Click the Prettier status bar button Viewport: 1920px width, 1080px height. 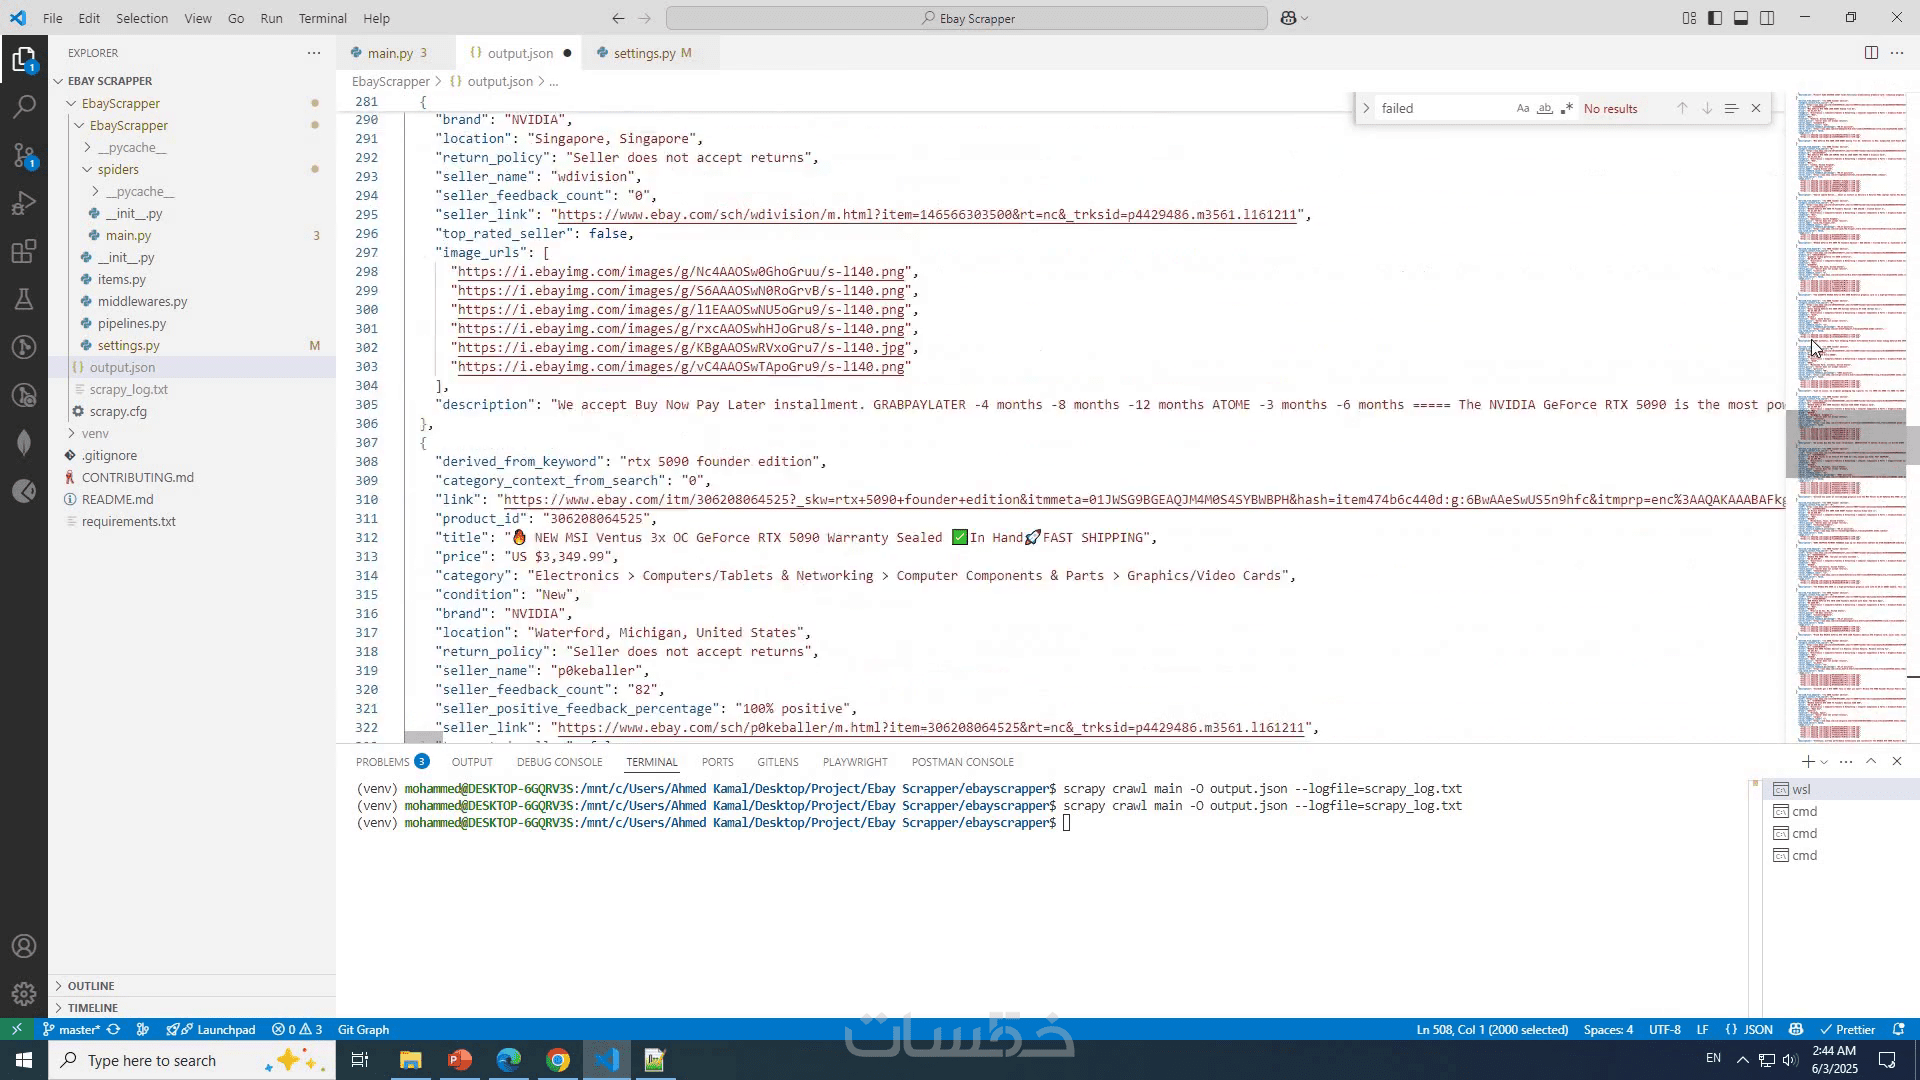[x=1846, y=1029]
